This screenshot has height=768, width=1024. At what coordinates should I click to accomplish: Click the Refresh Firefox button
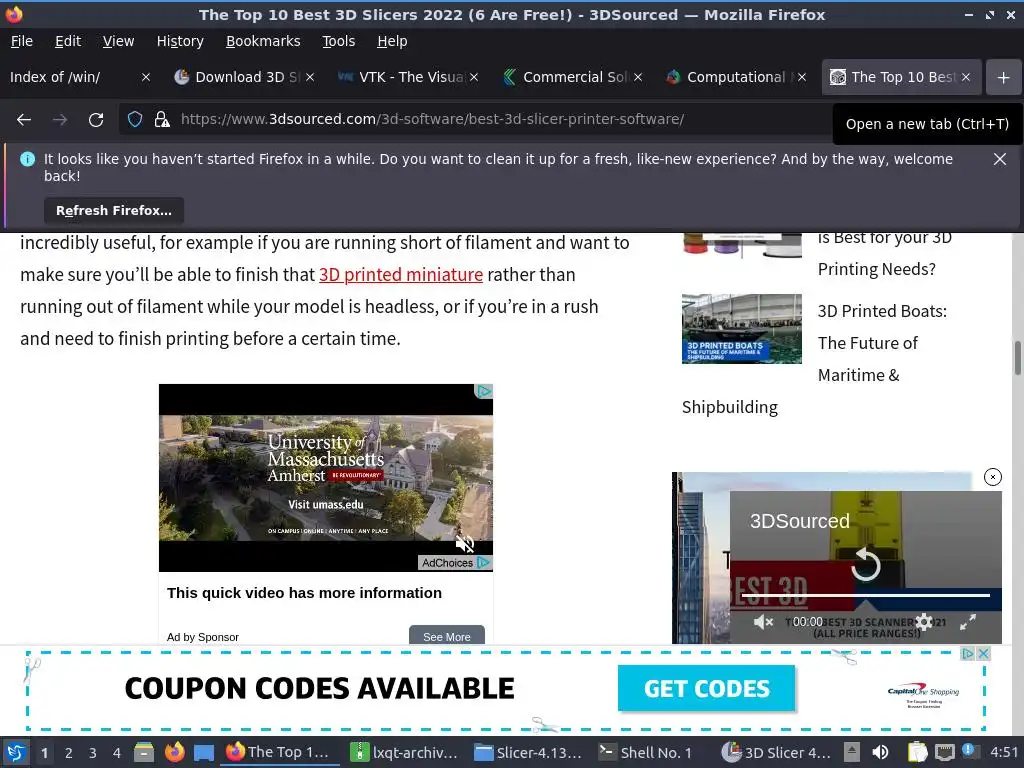[114, 210]
